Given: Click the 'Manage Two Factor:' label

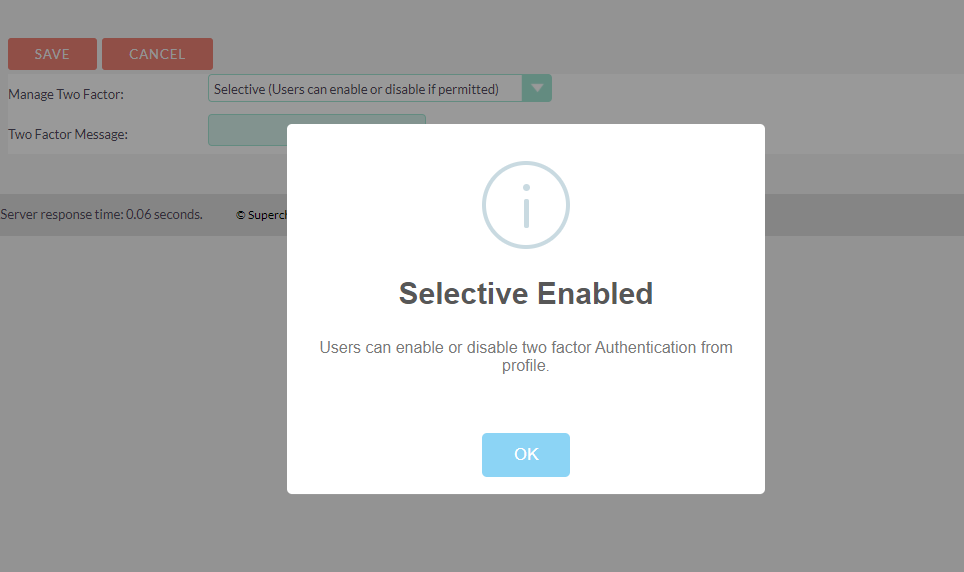Looking at the screenshot, I should (x=66, y=94).
